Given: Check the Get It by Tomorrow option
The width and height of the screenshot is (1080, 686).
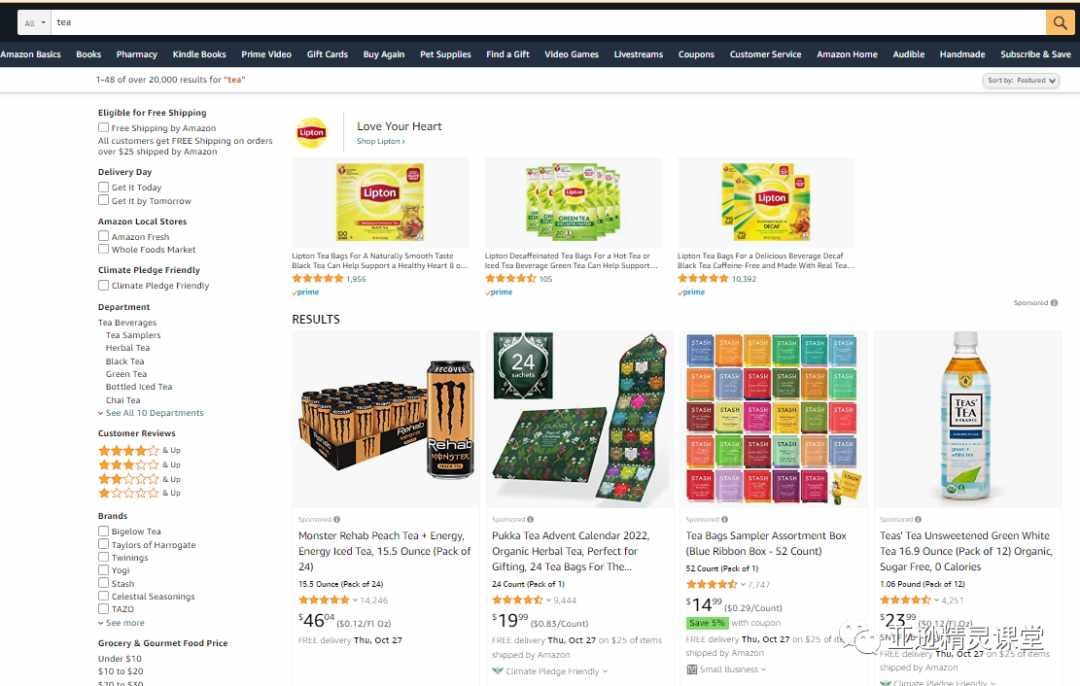Looking at the screenshot, I should 103,200.
